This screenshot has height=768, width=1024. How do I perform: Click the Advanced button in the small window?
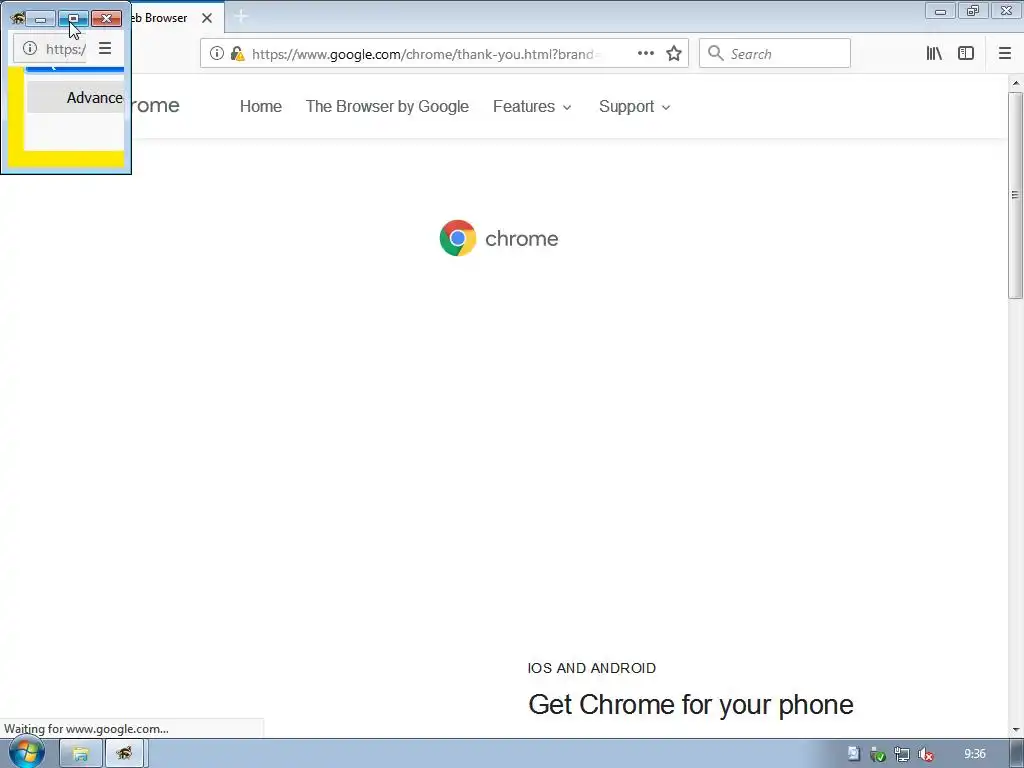[75, 97]
